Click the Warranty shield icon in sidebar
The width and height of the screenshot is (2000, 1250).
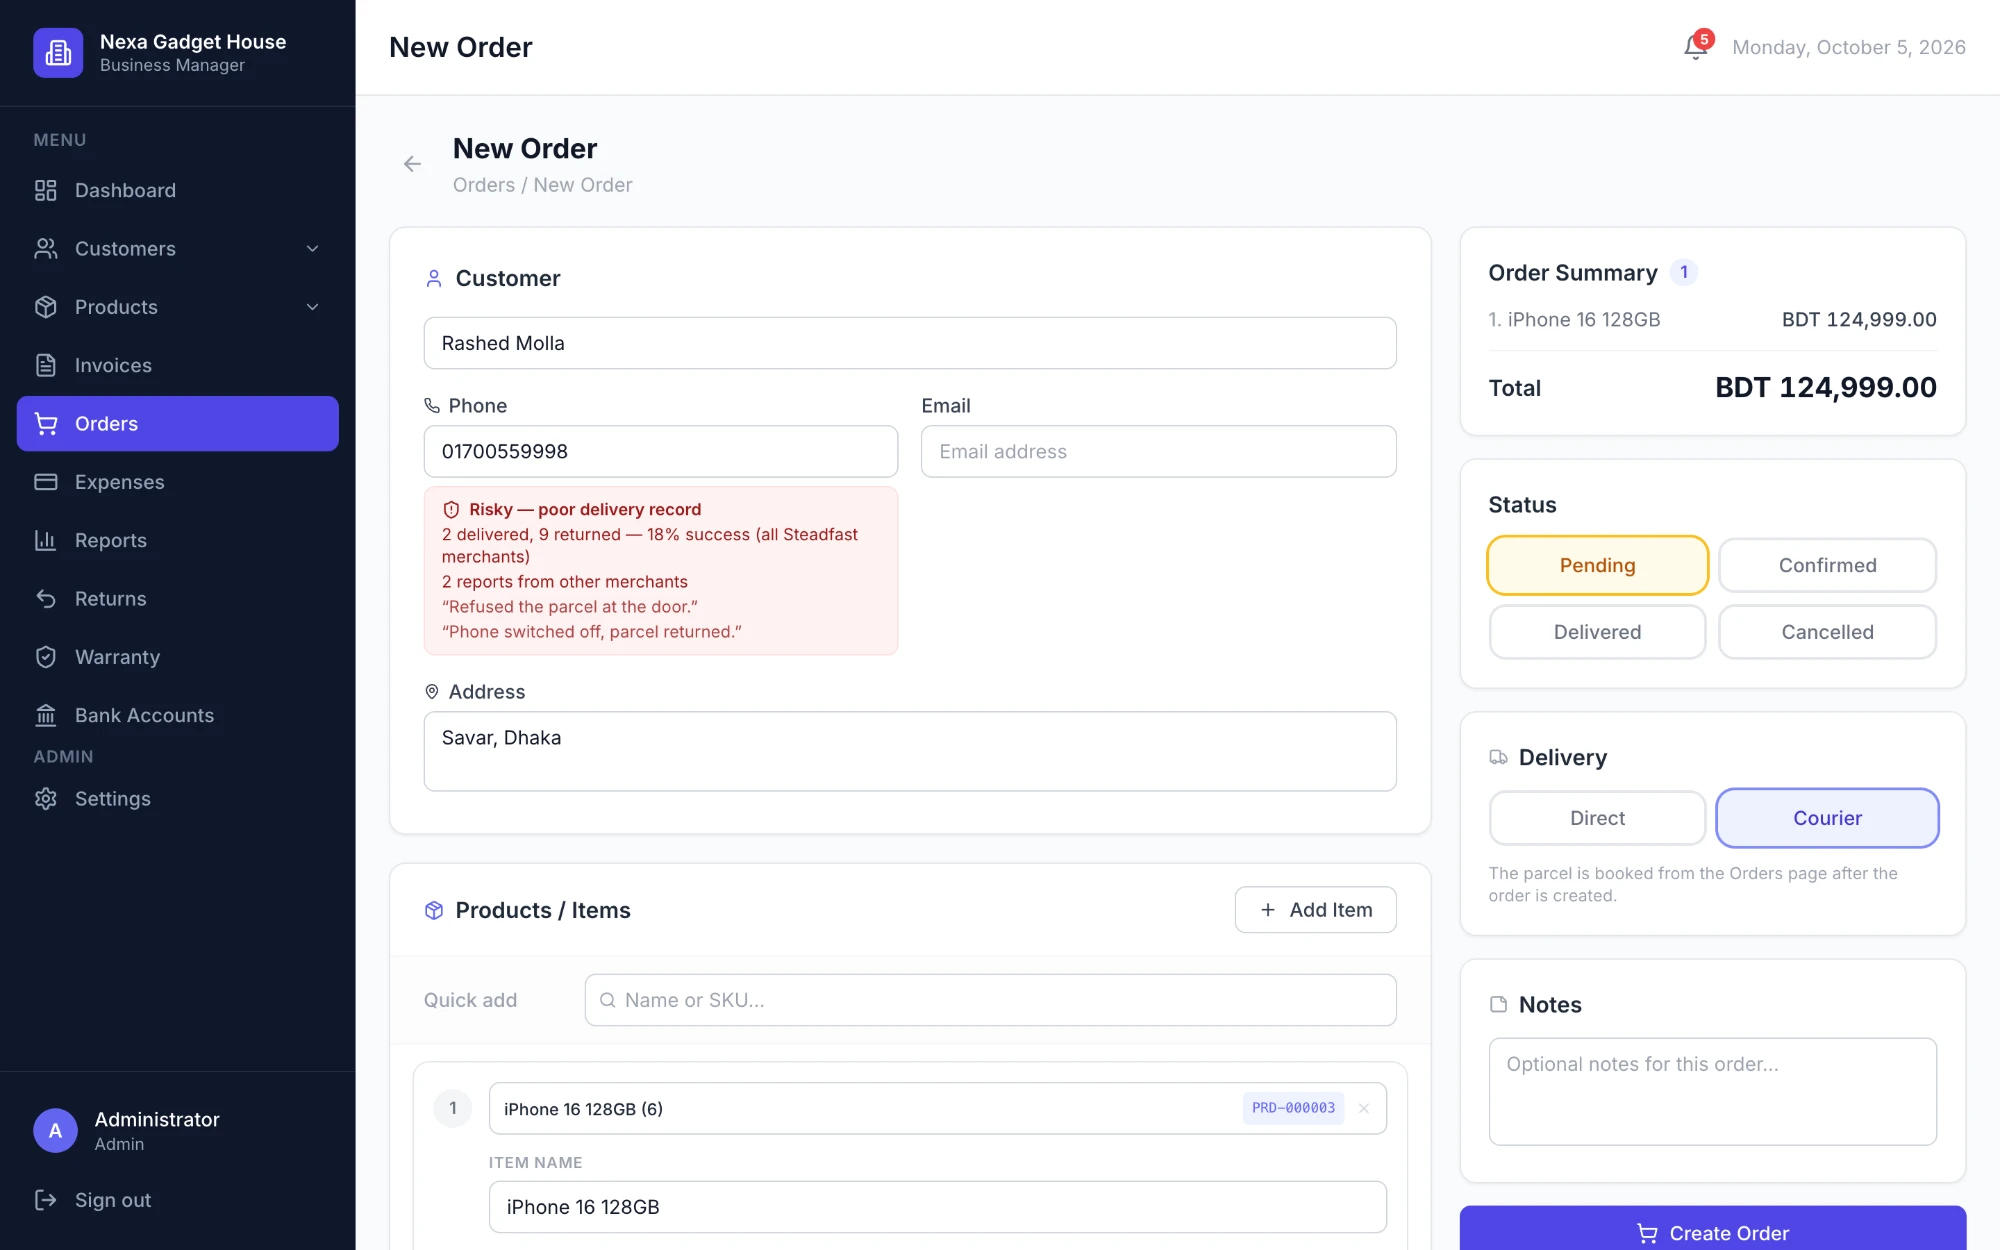[46, 657]
